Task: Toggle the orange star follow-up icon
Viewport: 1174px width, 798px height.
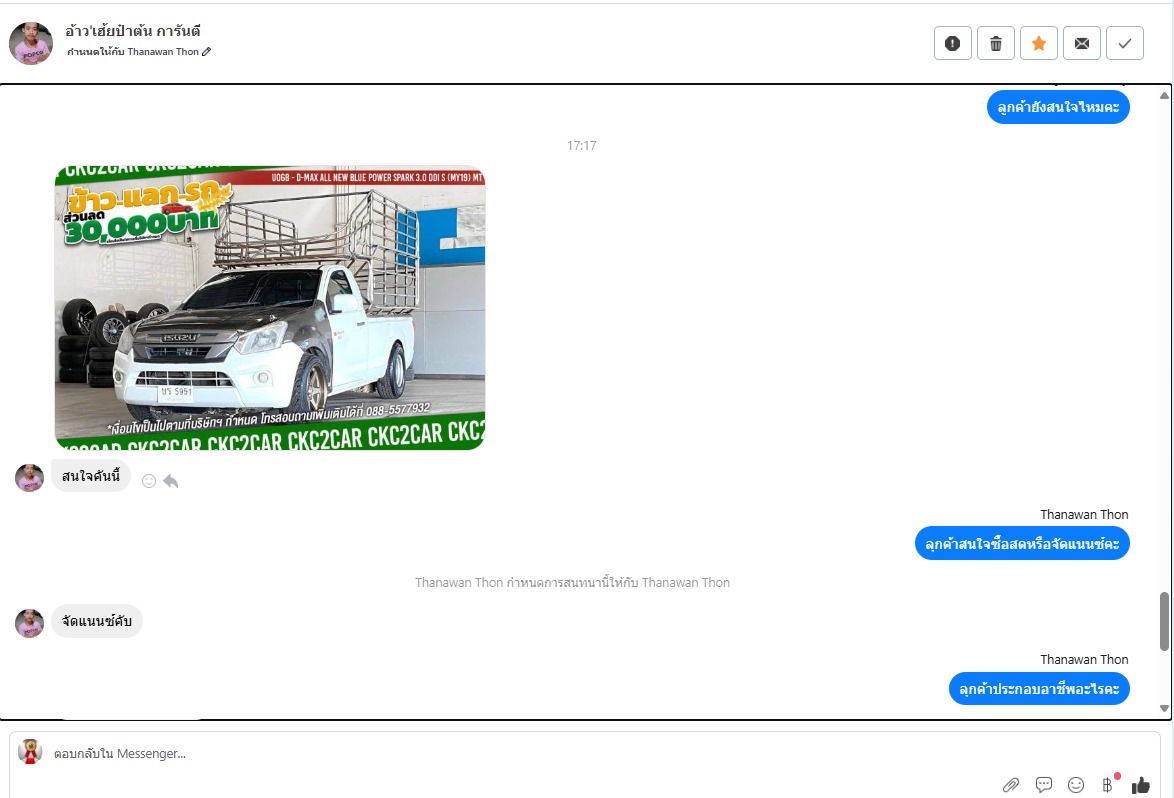Action: click(x=1038, y=43)
